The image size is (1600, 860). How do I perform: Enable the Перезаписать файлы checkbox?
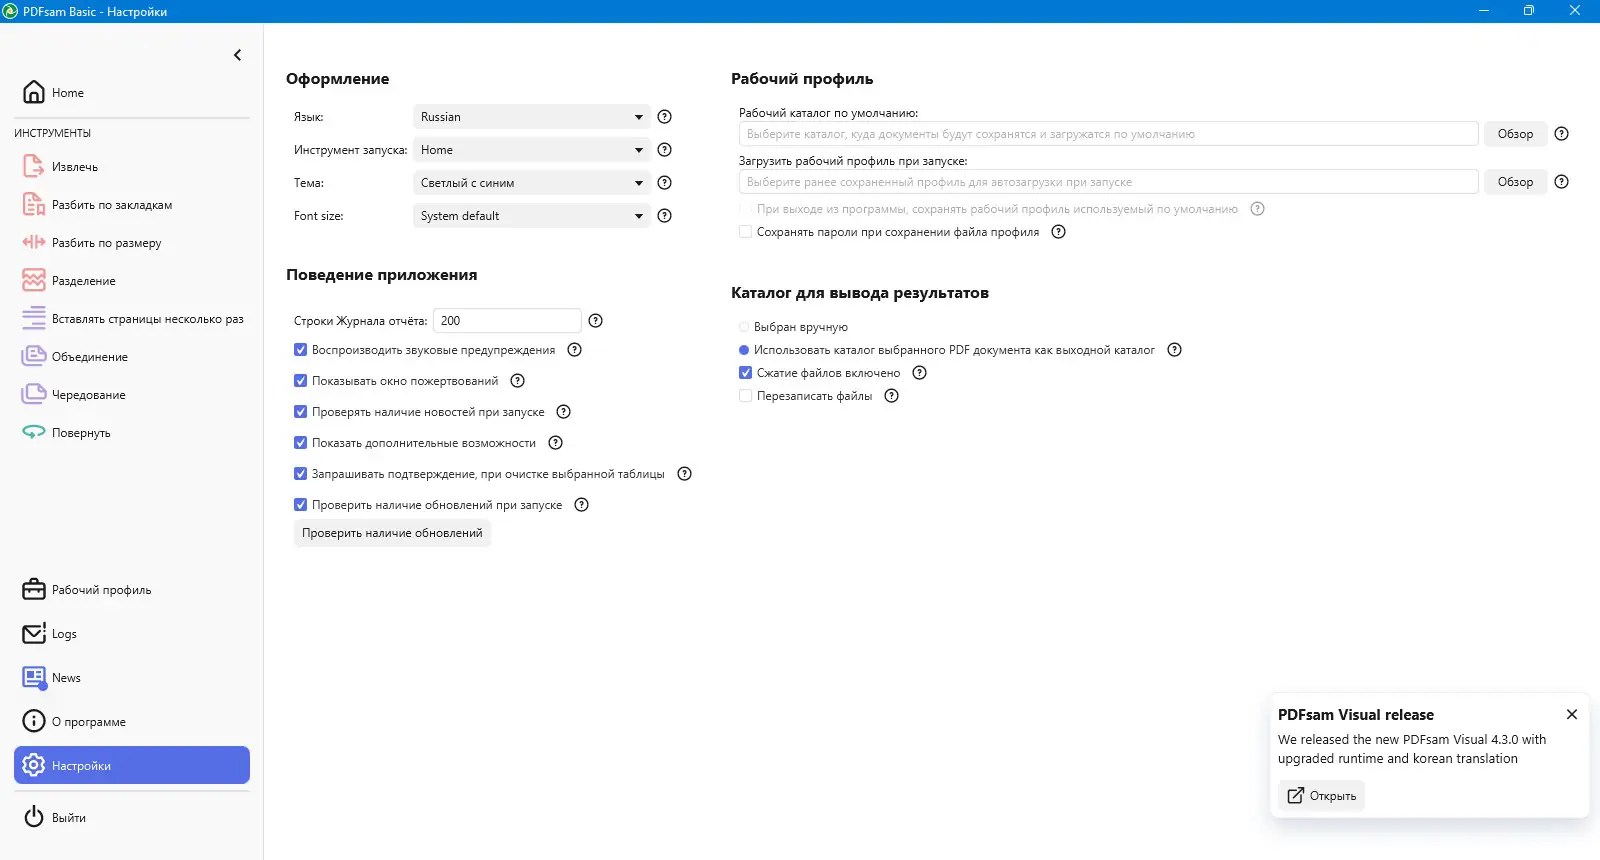[745, 396]
